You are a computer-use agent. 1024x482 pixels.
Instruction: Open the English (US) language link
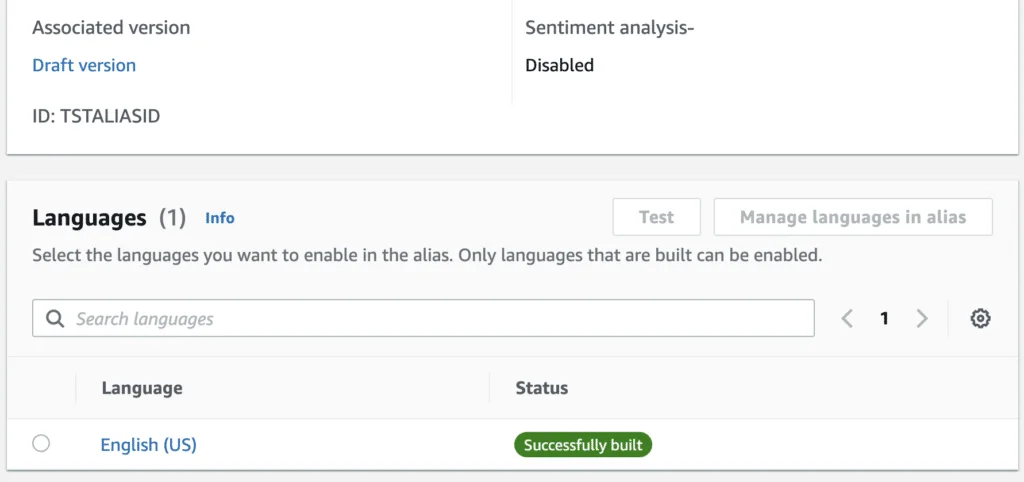click(148, 445)
